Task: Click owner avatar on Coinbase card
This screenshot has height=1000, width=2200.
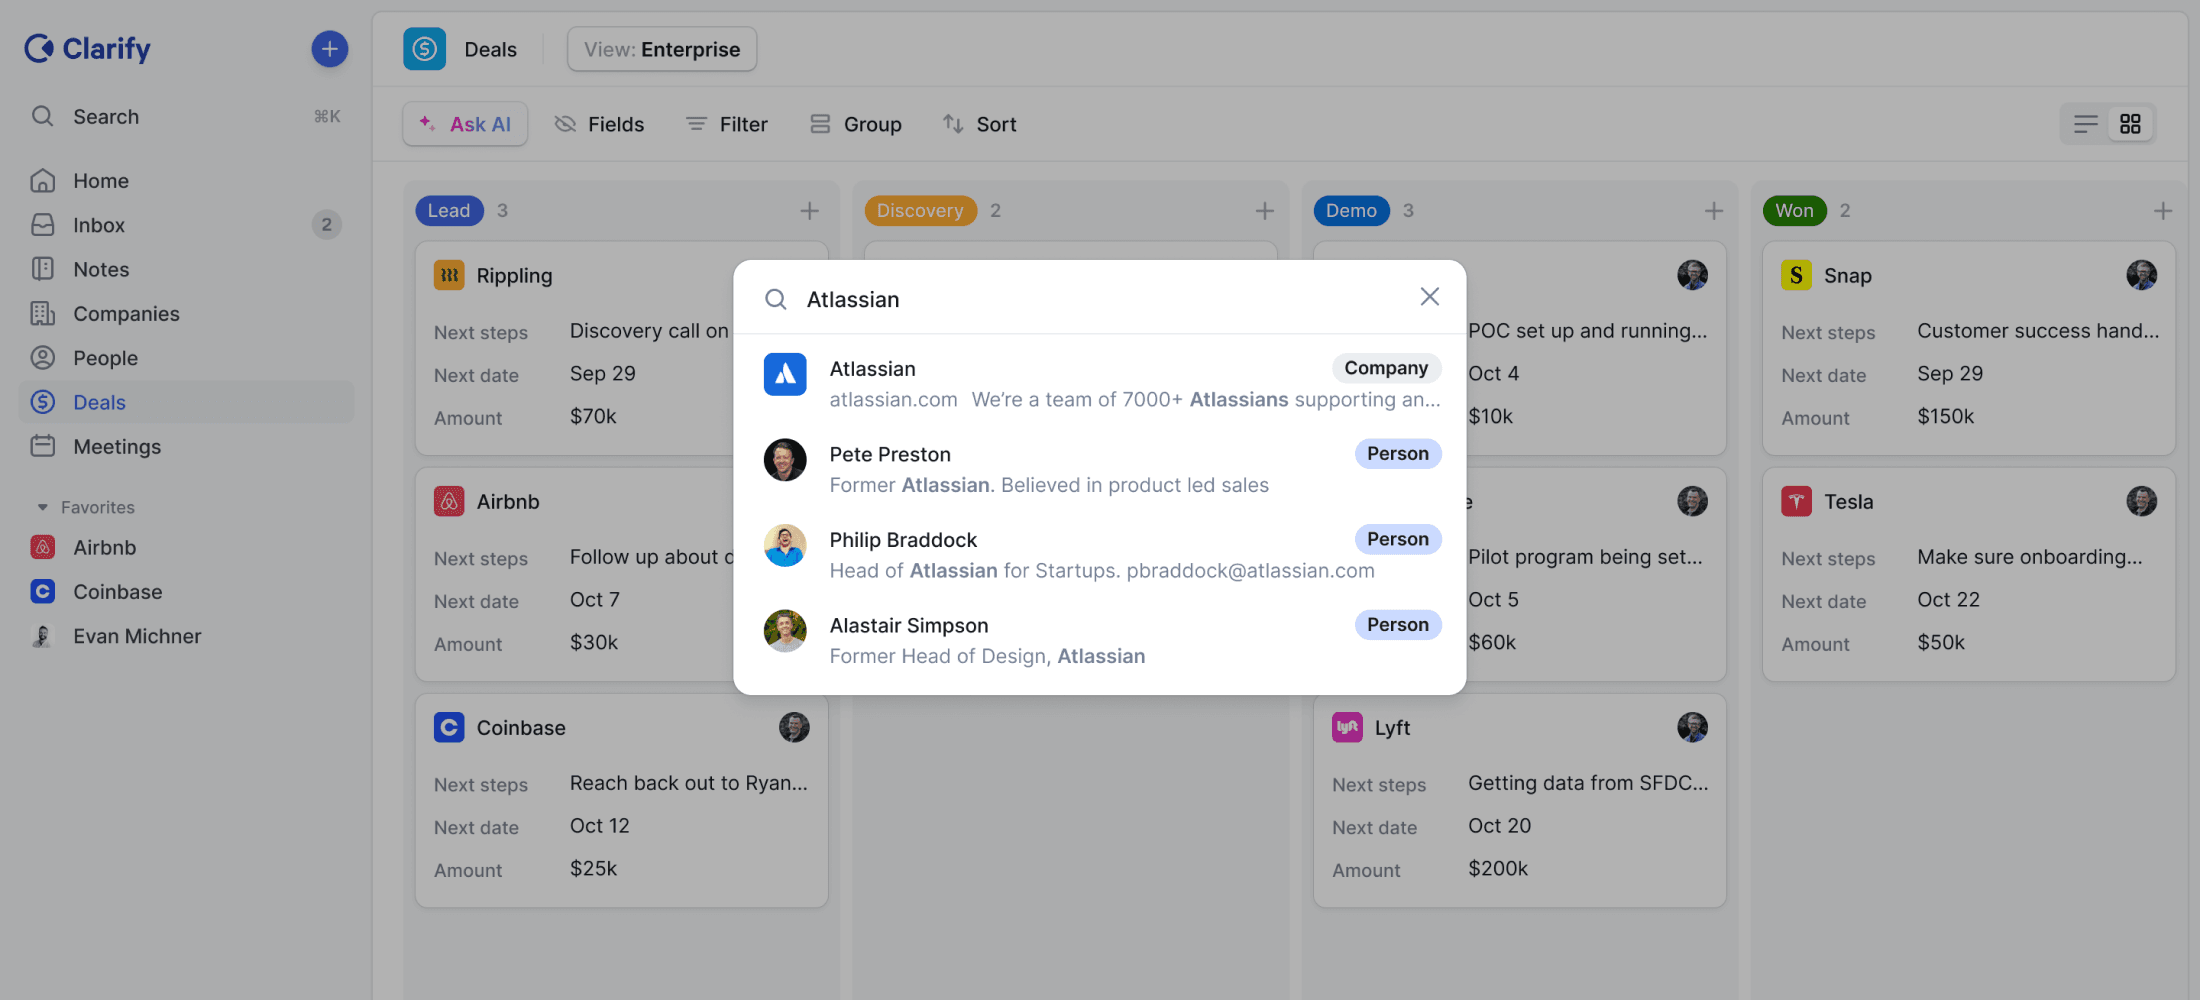Action: pyautogui.click(x=794, y=727)
